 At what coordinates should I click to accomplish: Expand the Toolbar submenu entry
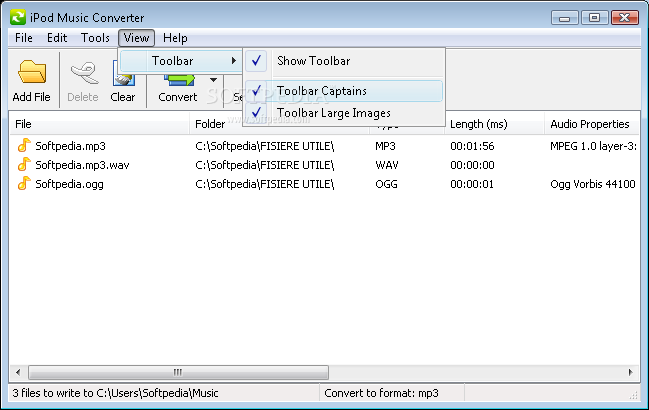180,61
